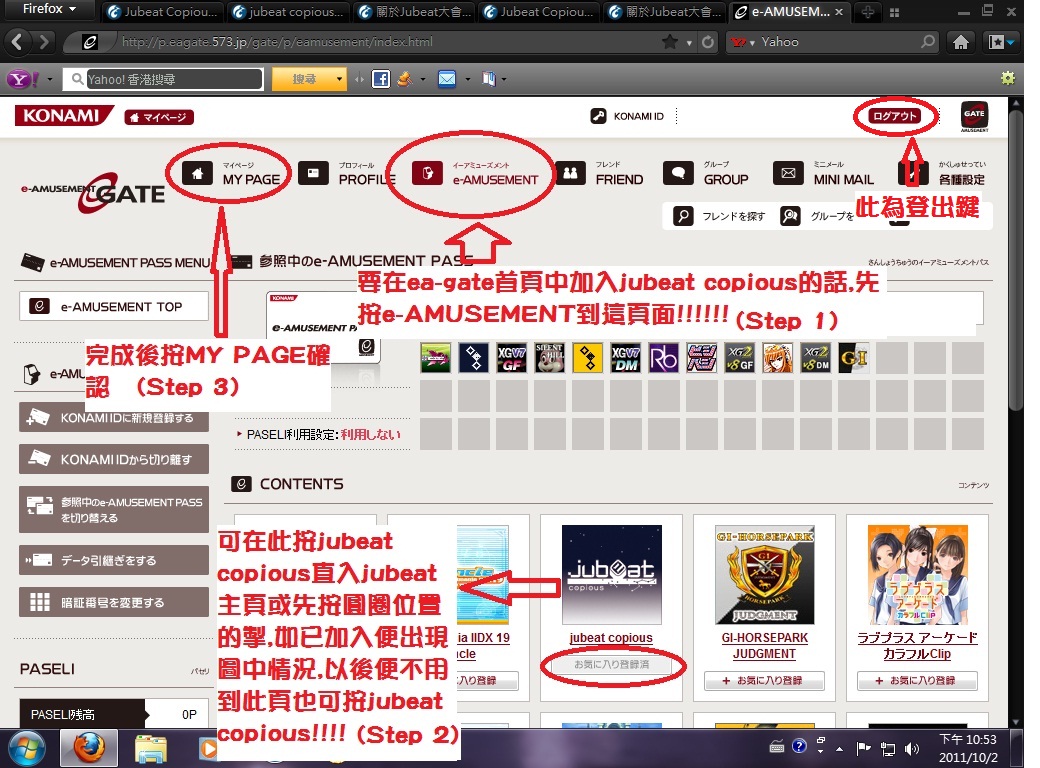Switch to jubeat copious... tab
The height and width of the screenshot is (768, 1040).
(289, 12)
